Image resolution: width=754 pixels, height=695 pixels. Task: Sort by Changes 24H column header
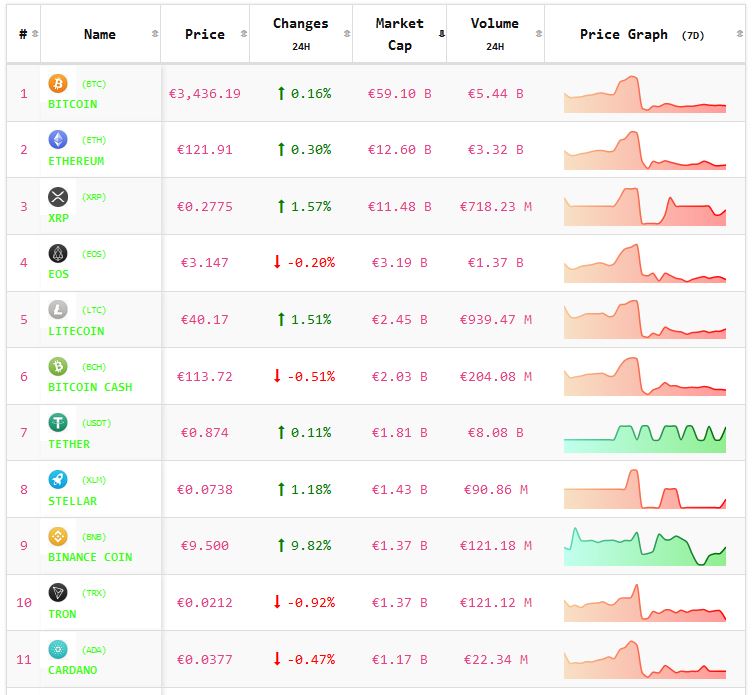(300, 34)
